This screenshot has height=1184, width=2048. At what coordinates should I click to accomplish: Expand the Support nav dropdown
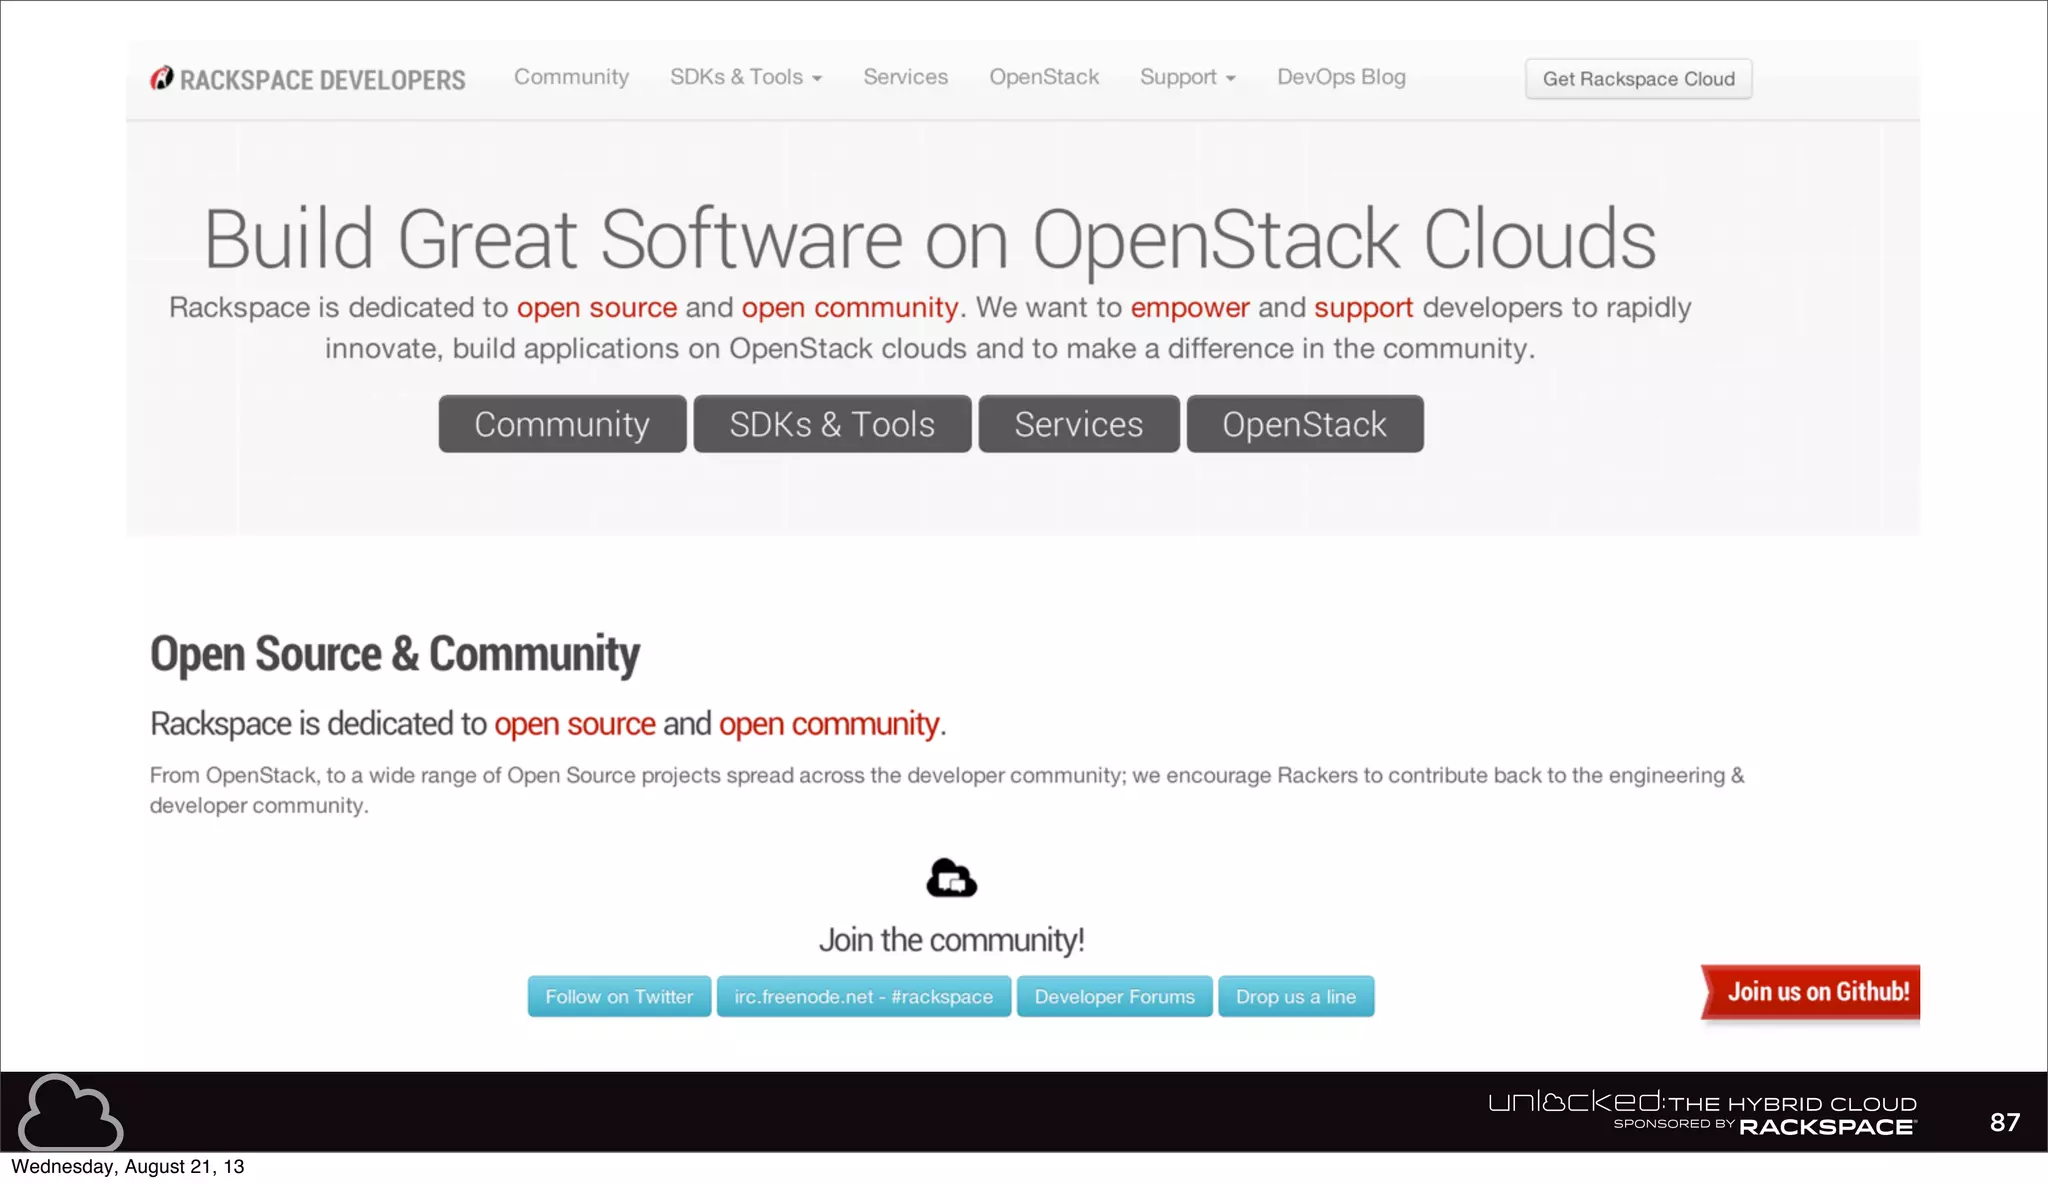pyautogui.click(x=1187, y=77)
